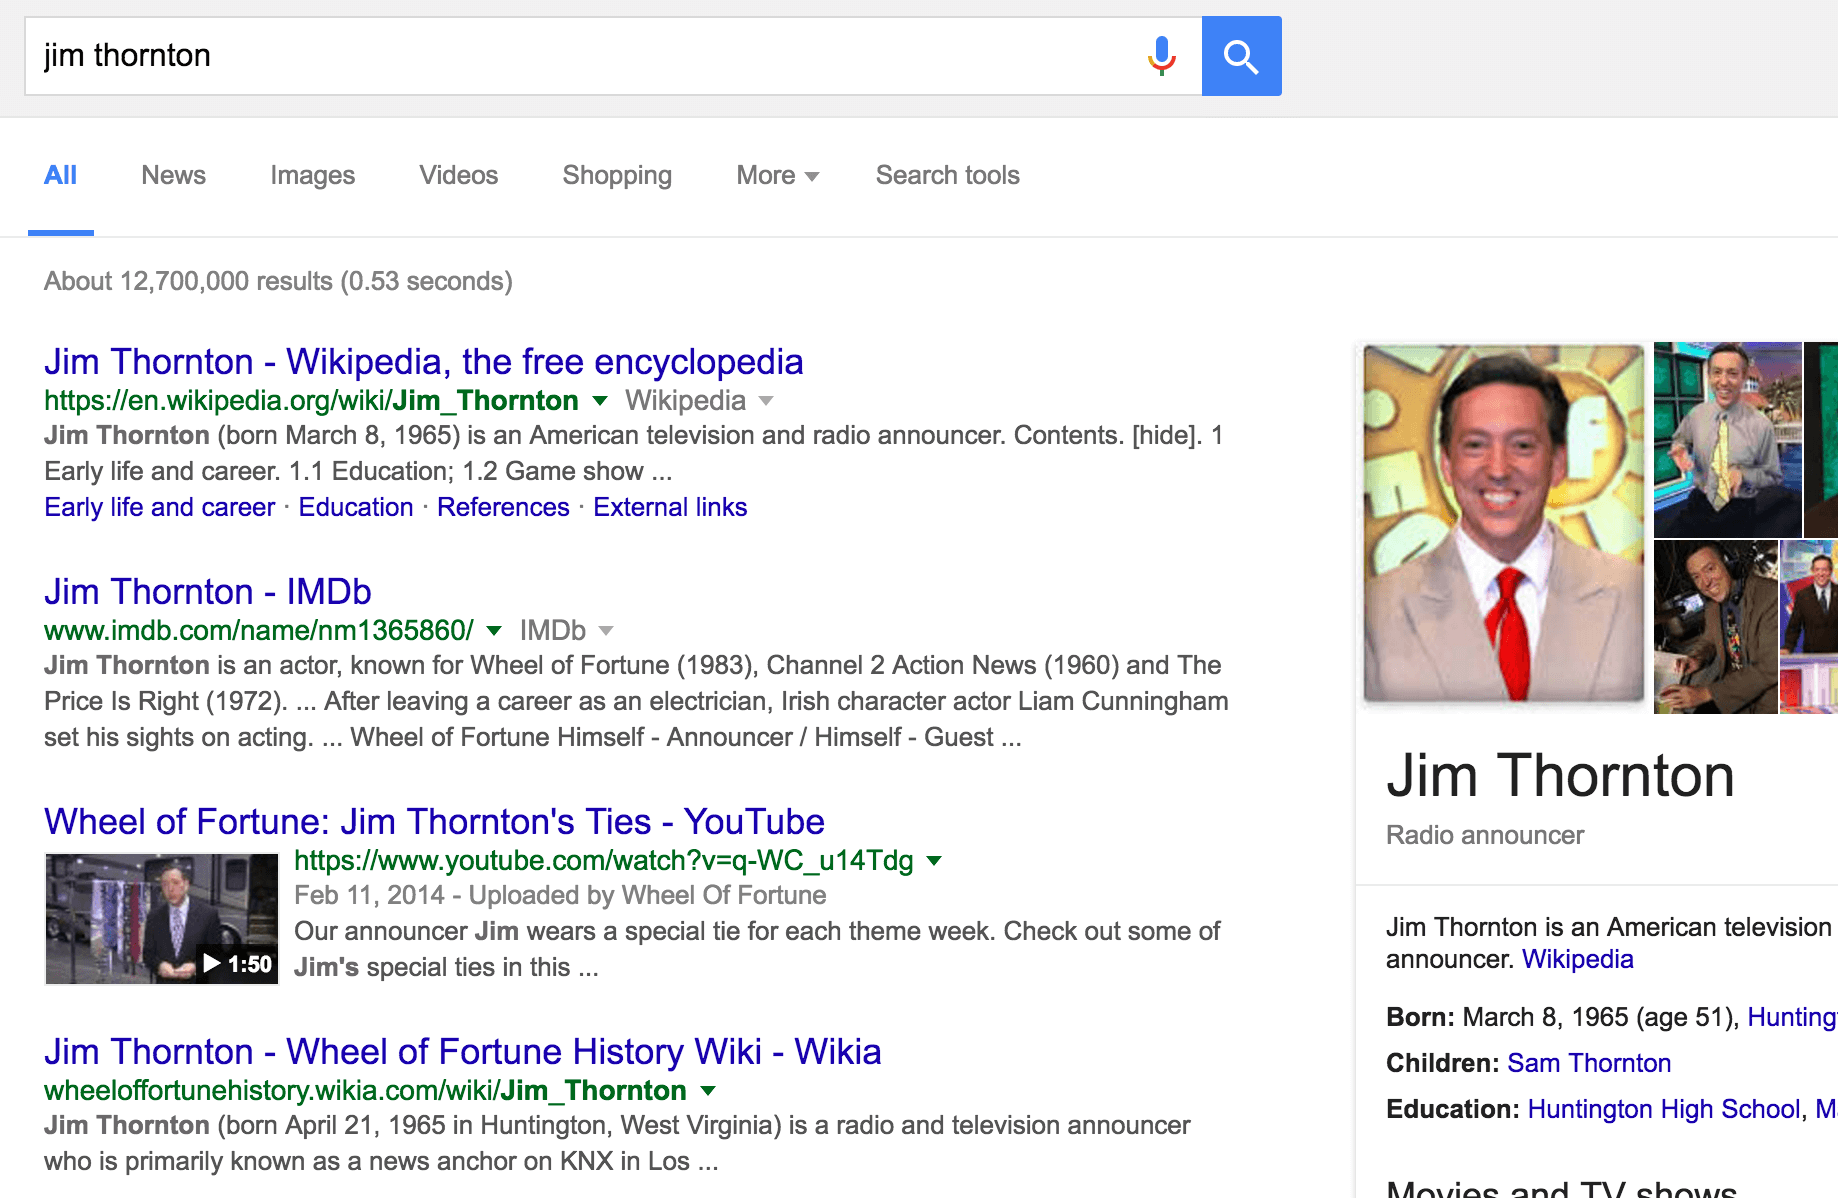Open bottom knowledge panel photo of man in brown jacket
This screenshot has height=1198, width=1838.
coord(1715,627)
